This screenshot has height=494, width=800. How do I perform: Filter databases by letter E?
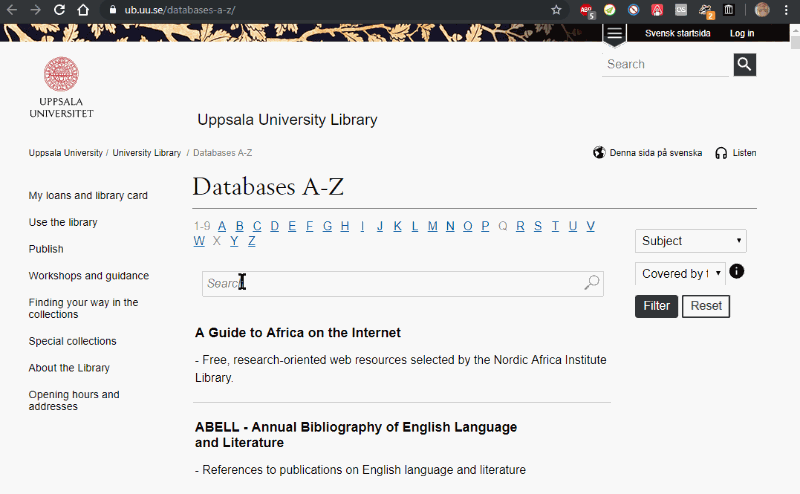coord(292,226)
